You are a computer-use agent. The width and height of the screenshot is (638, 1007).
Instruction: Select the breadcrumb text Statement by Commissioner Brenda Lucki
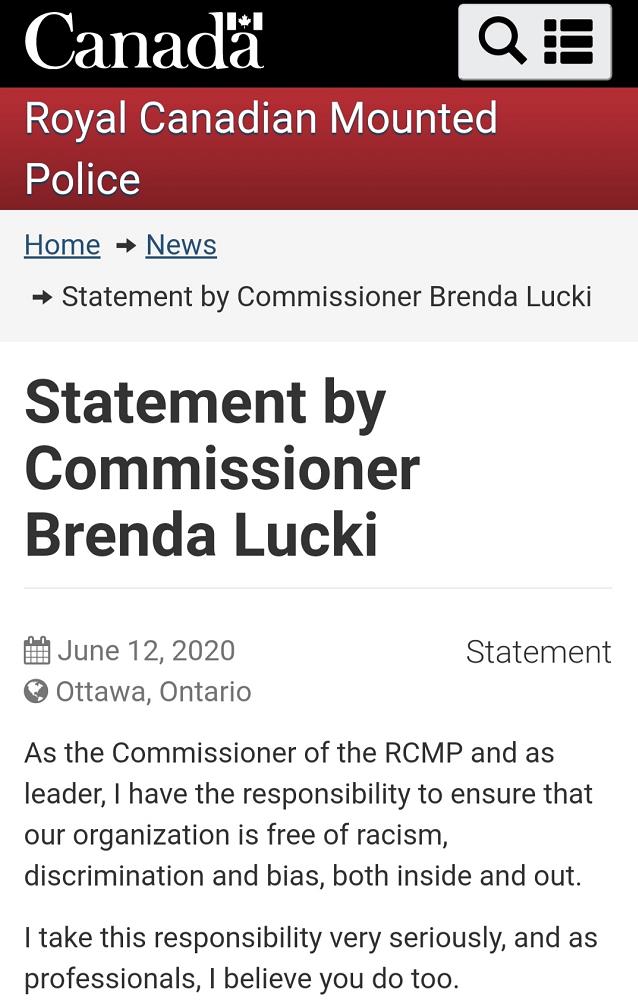pyautogui.click(x=327, y=297)
